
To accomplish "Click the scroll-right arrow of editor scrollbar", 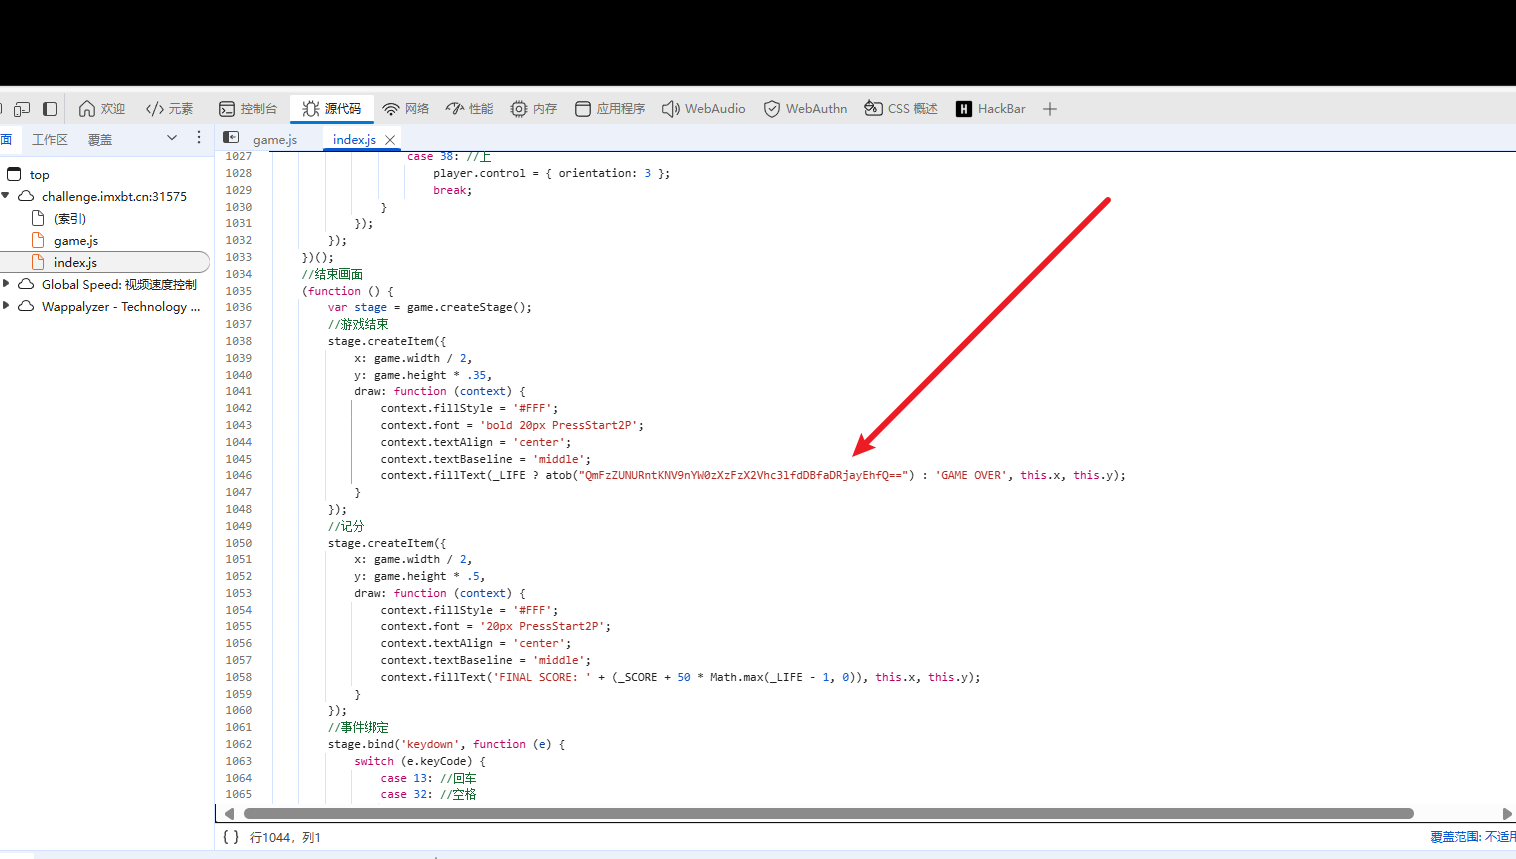I will point(1507,814).
